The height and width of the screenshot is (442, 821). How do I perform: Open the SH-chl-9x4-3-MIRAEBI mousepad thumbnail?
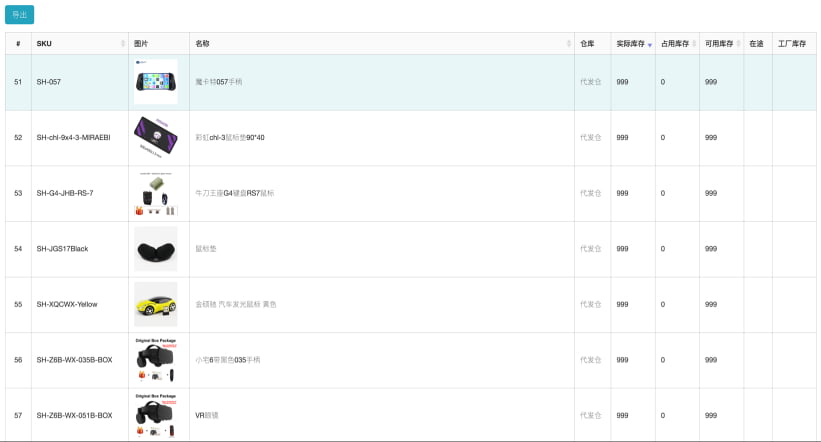point(156,137)
